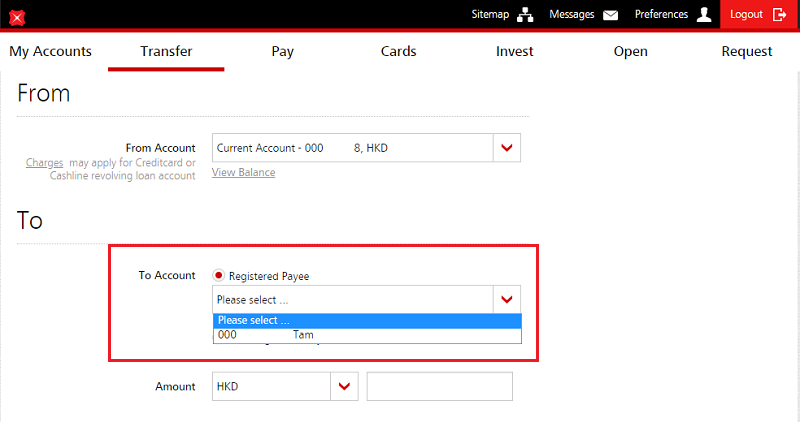Switch to the Pay tab
Image resolution: width=800 pixels, height=422 pixels.
pos(282,51)
